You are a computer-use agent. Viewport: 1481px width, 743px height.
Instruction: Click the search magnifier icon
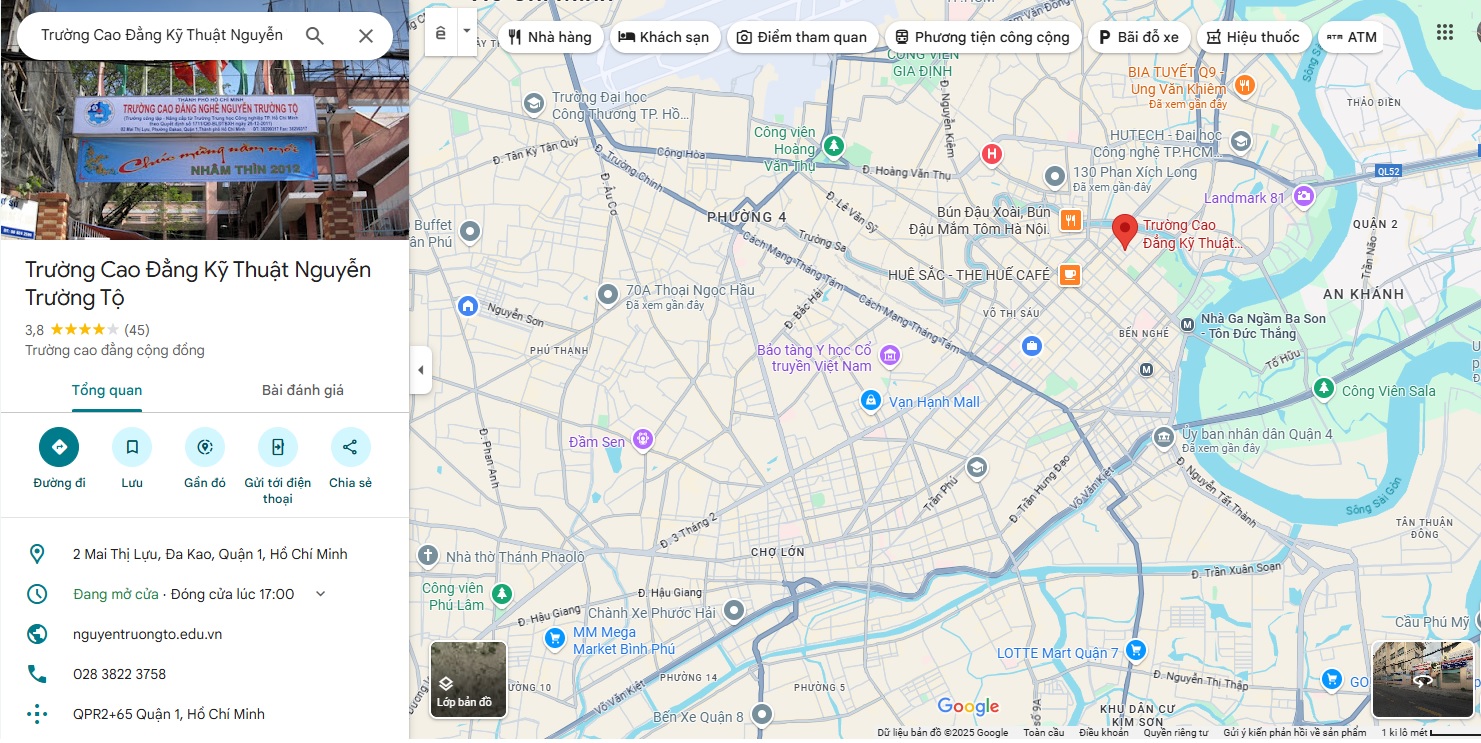[x=315, y=36]
